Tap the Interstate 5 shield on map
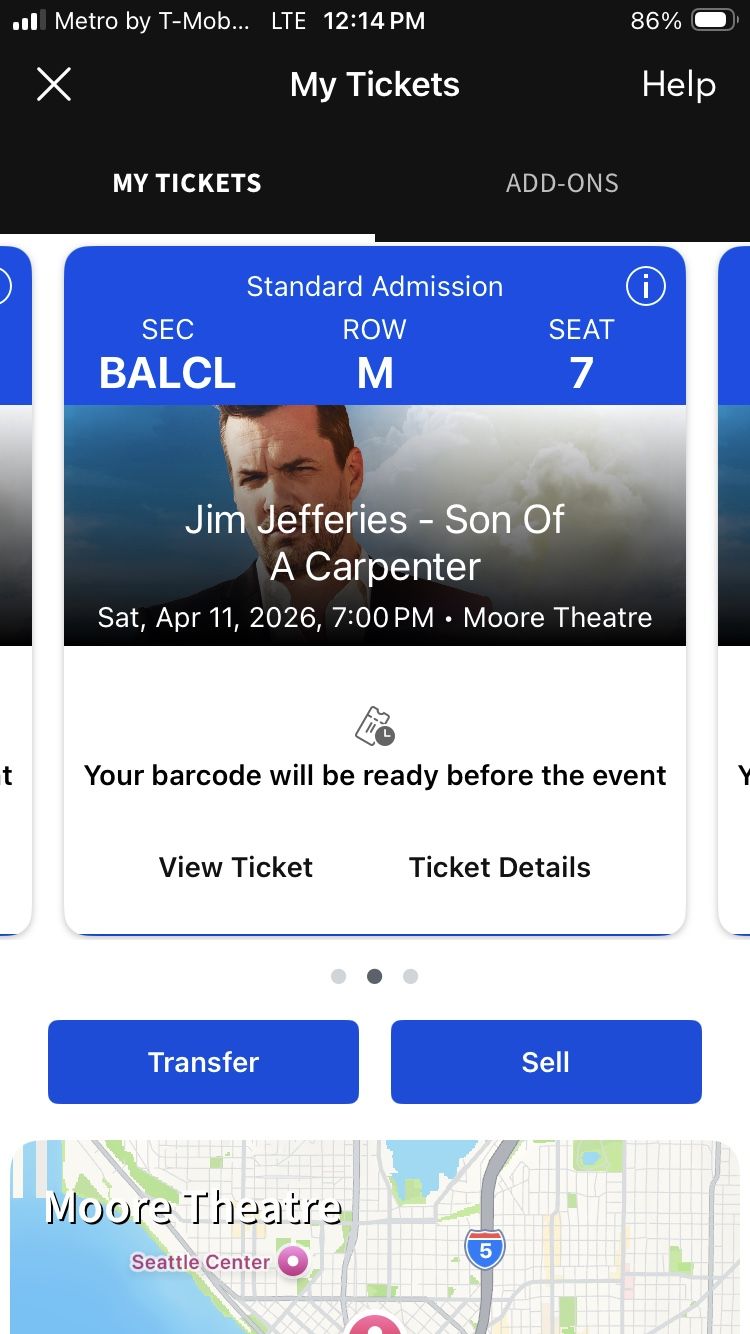750x1334 pixels. (x=485, y=1249)
